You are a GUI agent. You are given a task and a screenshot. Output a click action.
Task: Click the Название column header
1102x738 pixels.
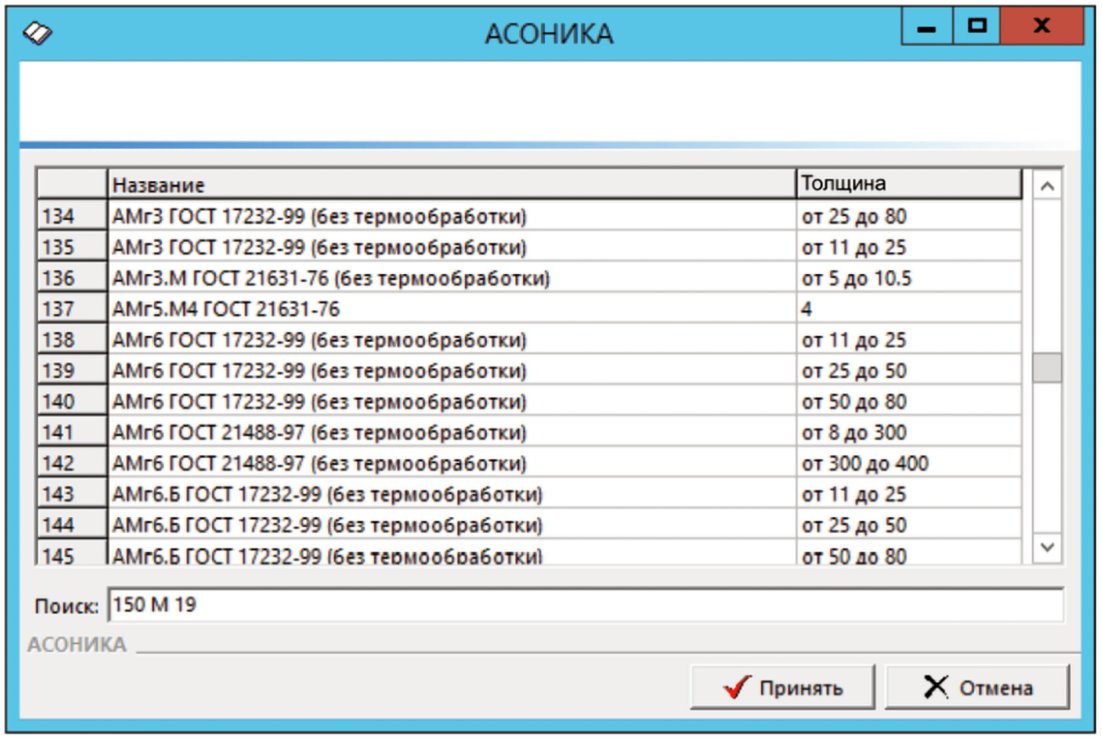tap(451, 184)
